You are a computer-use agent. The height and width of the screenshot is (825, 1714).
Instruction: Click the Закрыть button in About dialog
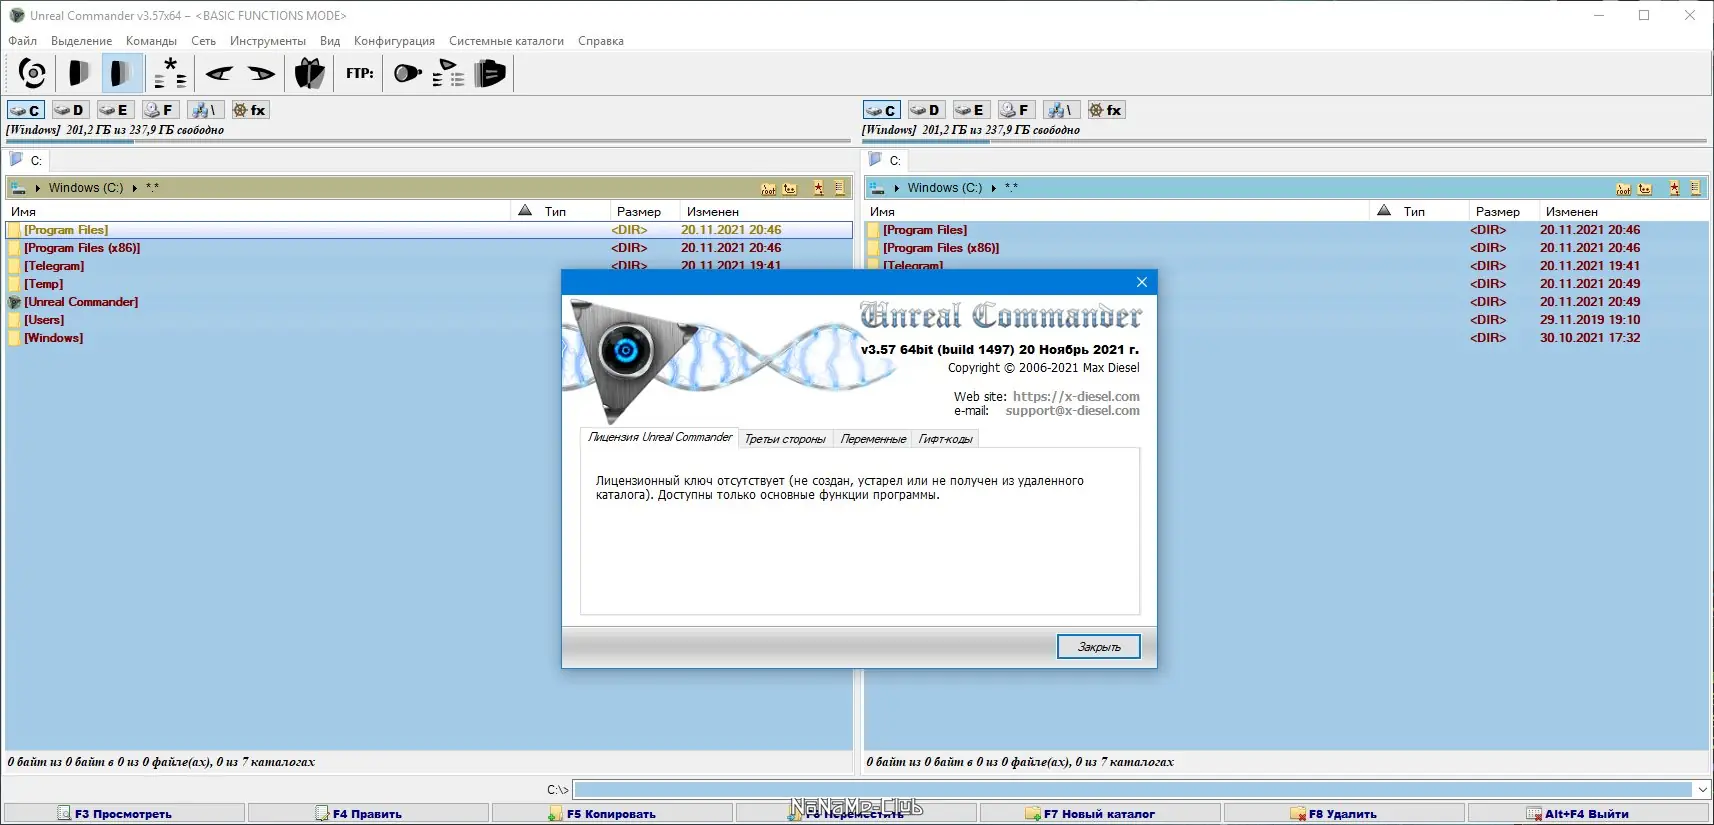click(1099, 647)
